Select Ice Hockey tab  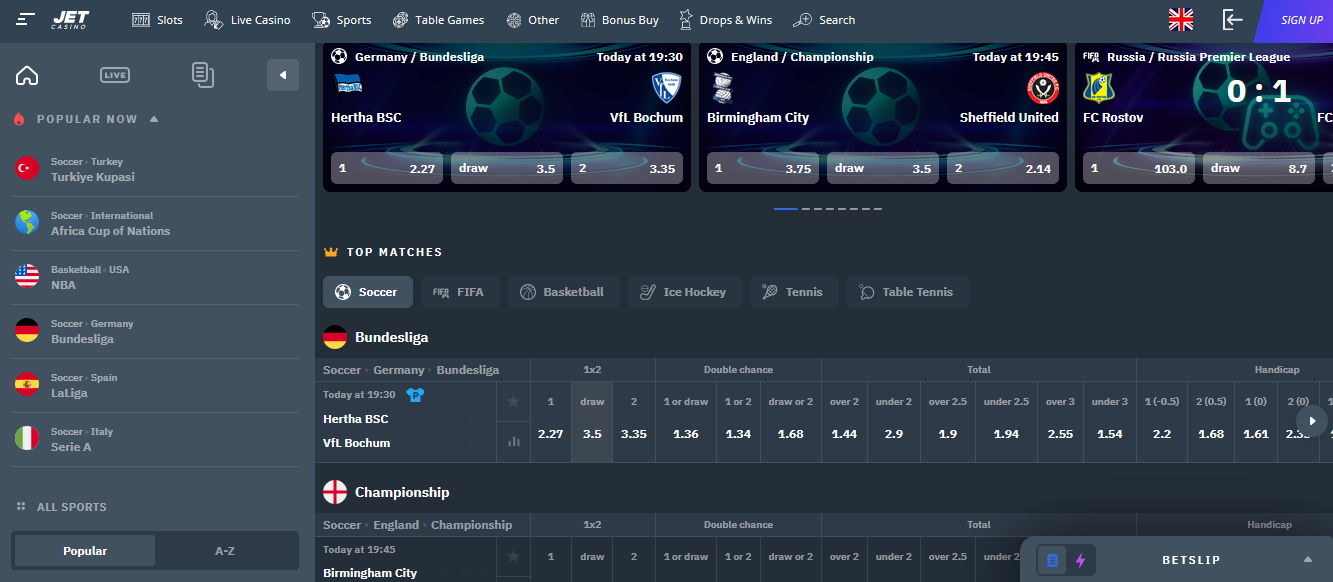pyautogui.click(x=684, y=292)
